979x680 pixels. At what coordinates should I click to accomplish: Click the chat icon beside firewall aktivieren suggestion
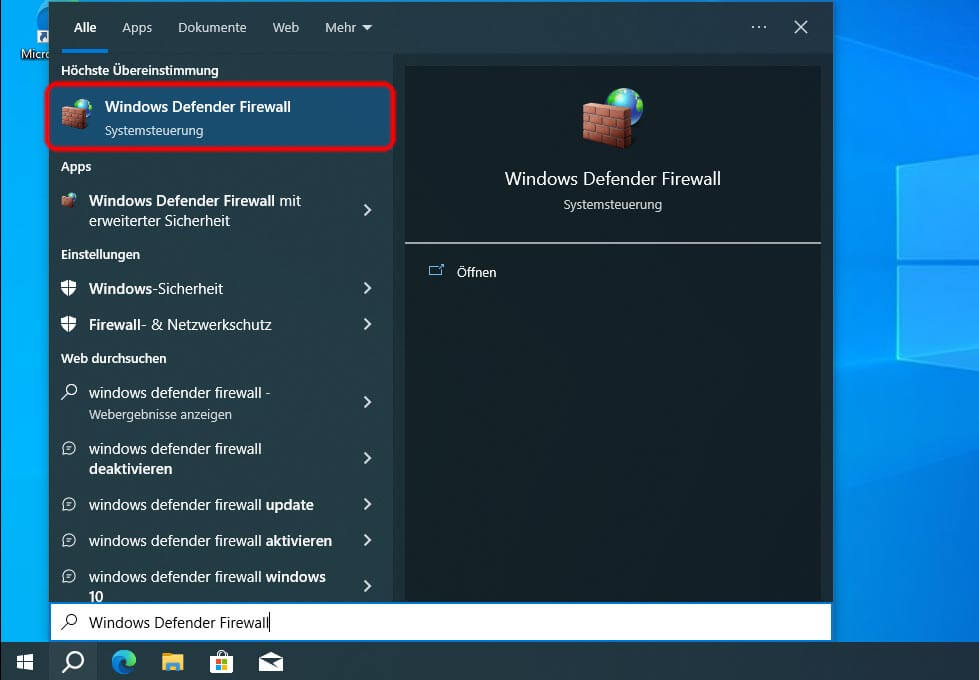pos(69,540)
